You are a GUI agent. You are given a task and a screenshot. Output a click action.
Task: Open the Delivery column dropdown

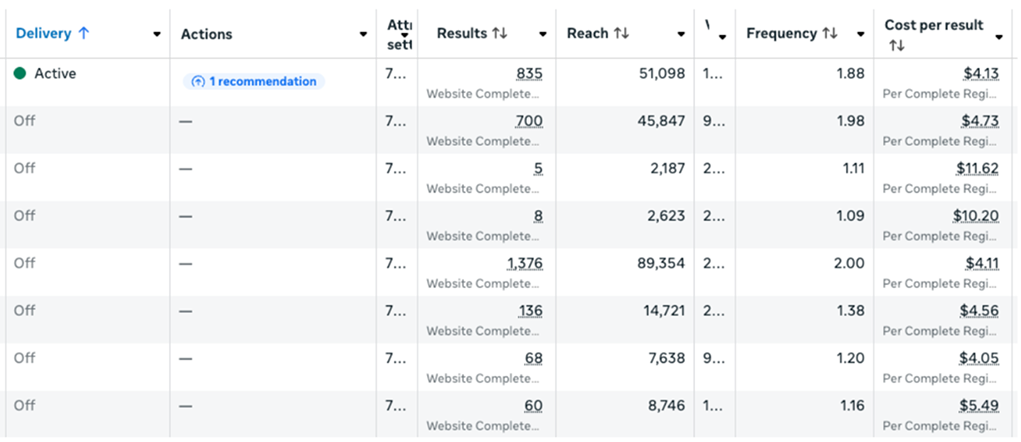(x=157, y=34)
